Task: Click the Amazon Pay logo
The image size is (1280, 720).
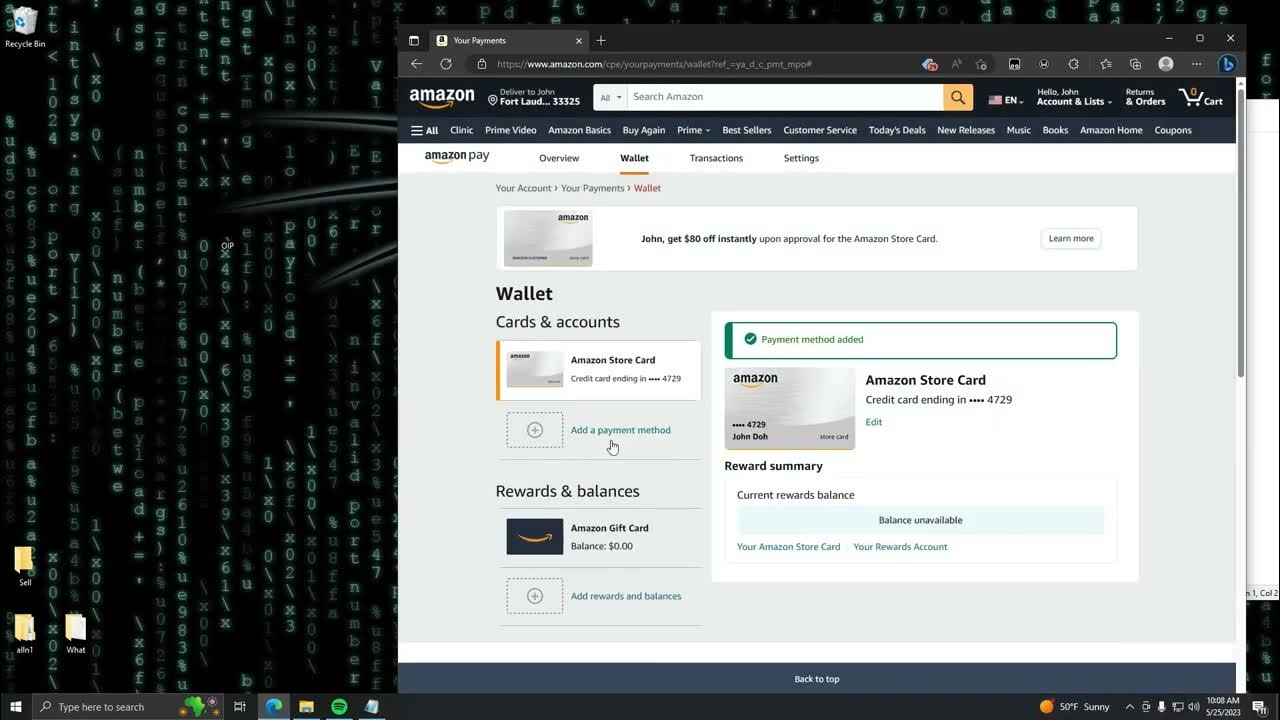Action: (457, 157)
